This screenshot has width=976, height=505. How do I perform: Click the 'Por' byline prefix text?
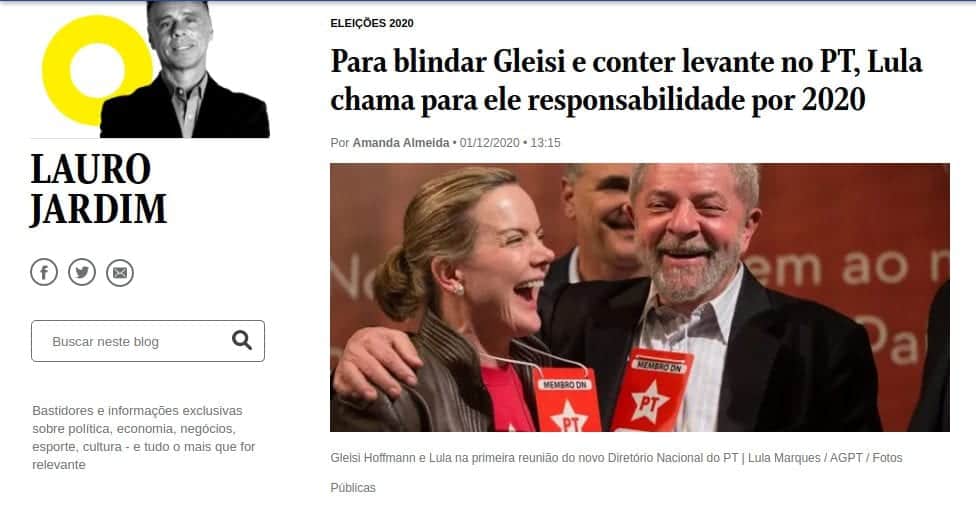[x=340, y=143]
